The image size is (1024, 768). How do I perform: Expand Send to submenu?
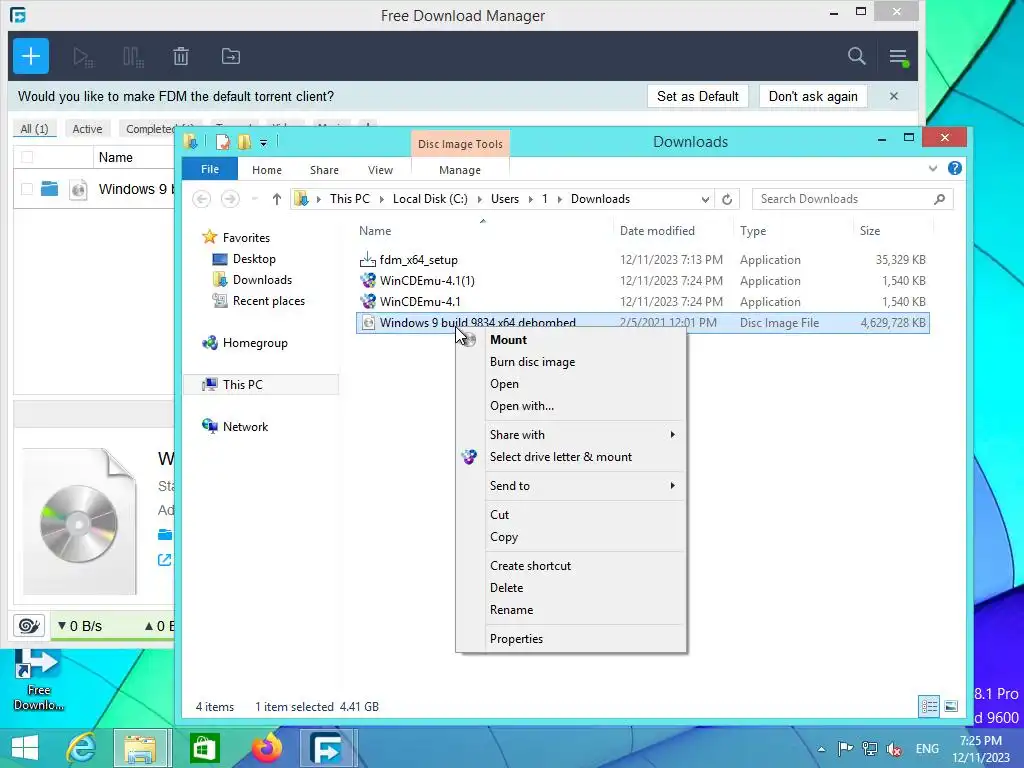(x=571, y=486)
